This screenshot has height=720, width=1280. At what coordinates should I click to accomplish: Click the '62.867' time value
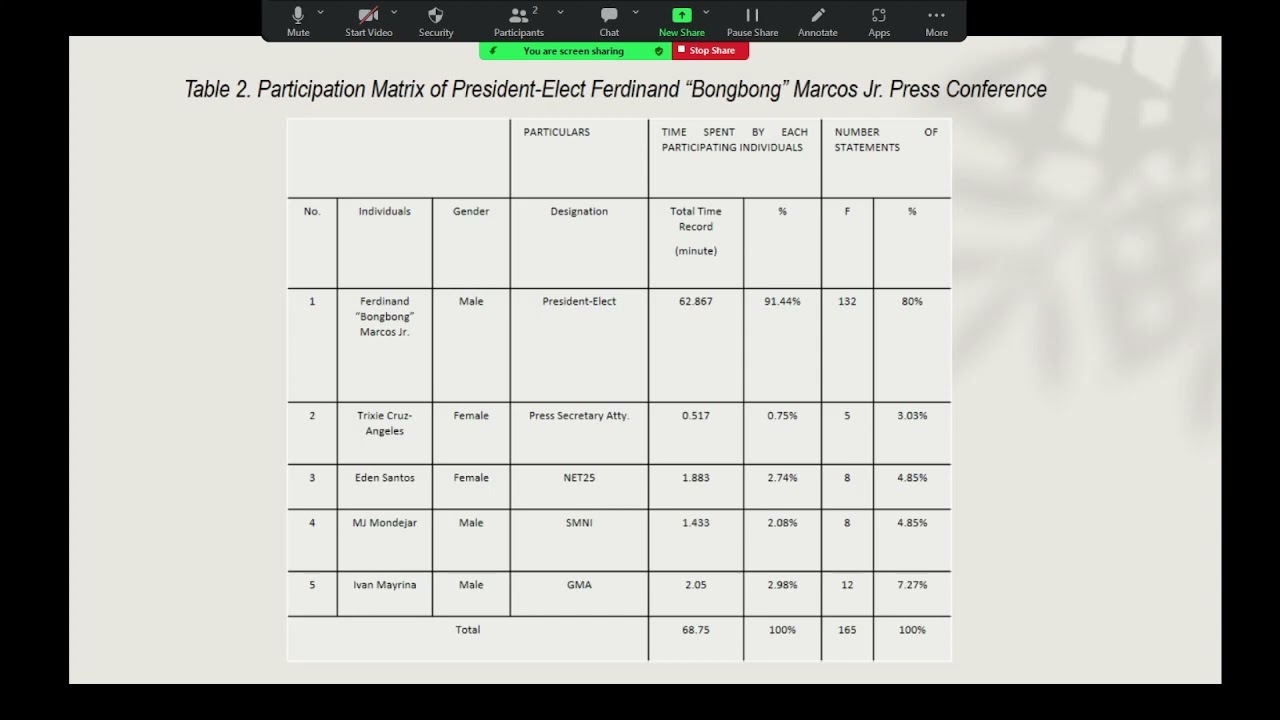point(696,301)
